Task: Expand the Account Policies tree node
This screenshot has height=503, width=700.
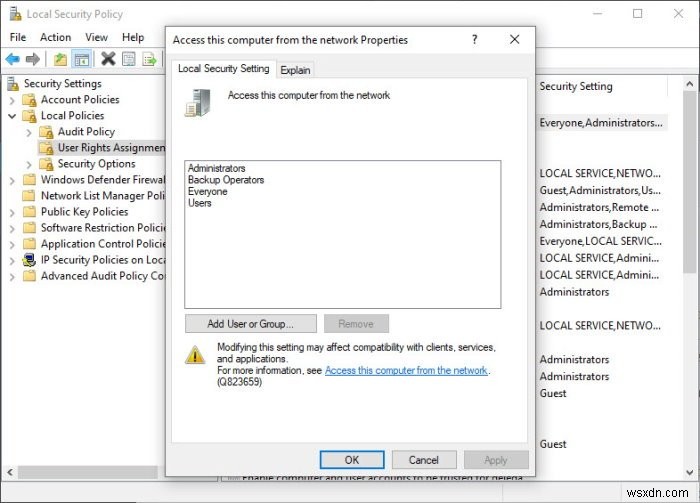Action: 12,100
